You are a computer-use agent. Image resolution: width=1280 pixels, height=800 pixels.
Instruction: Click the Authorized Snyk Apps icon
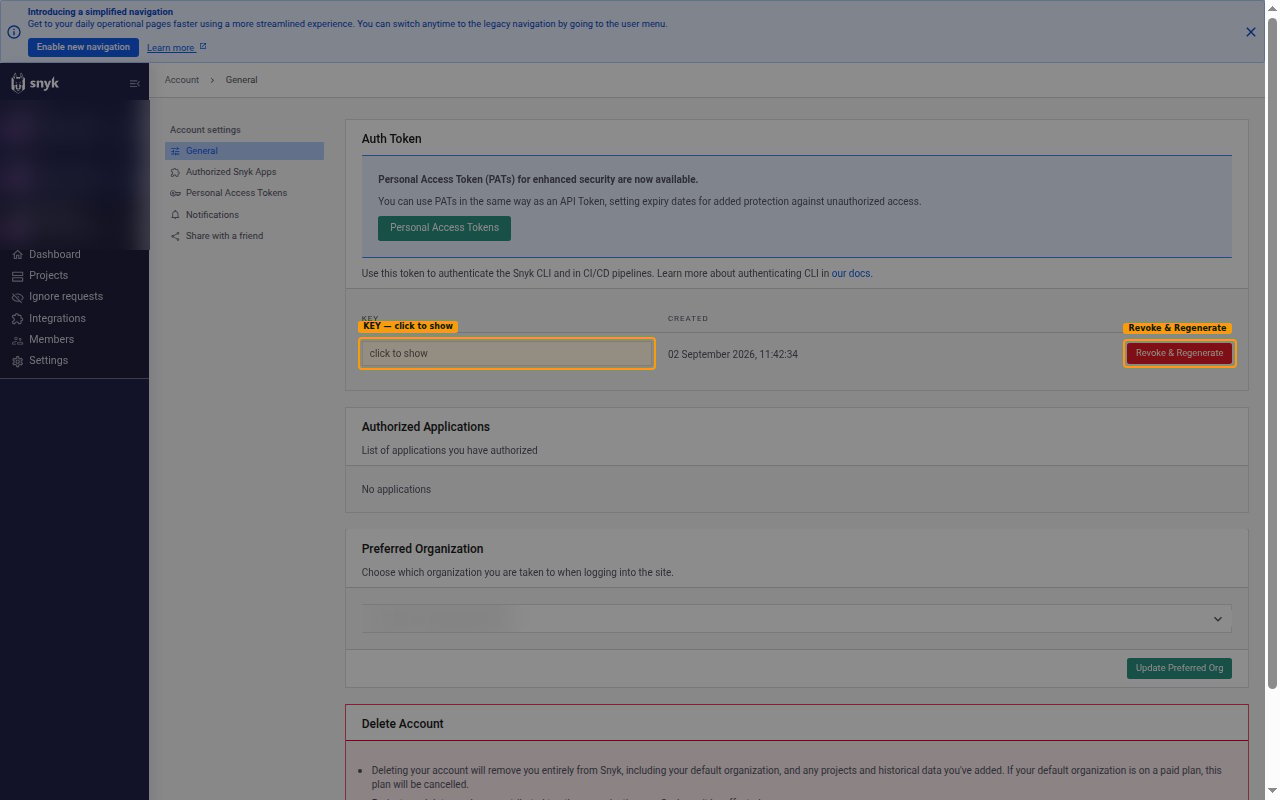click(x=175, y=172)
